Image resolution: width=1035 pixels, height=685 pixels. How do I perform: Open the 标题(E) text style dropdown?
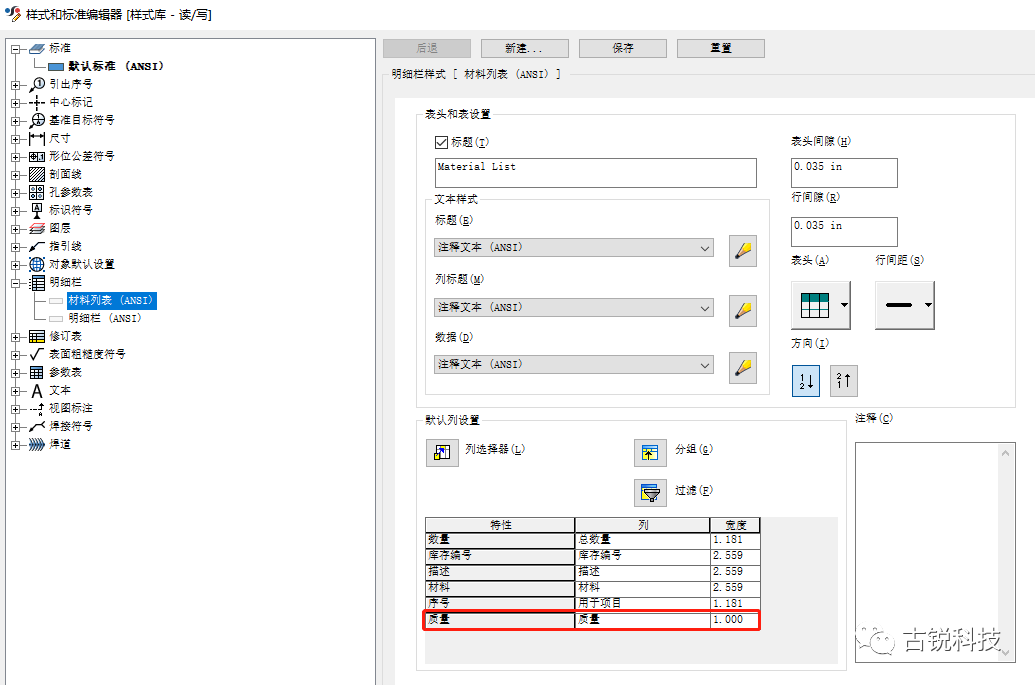click(574, 247)
